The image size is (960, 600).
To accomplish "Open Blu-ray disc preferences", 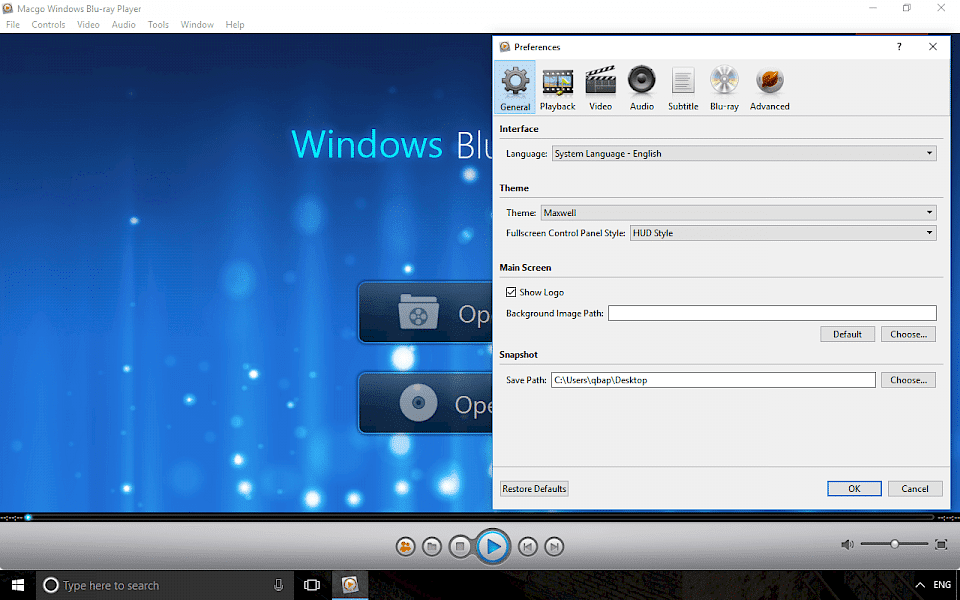I will pyautogui.click(x=724, y=88).
